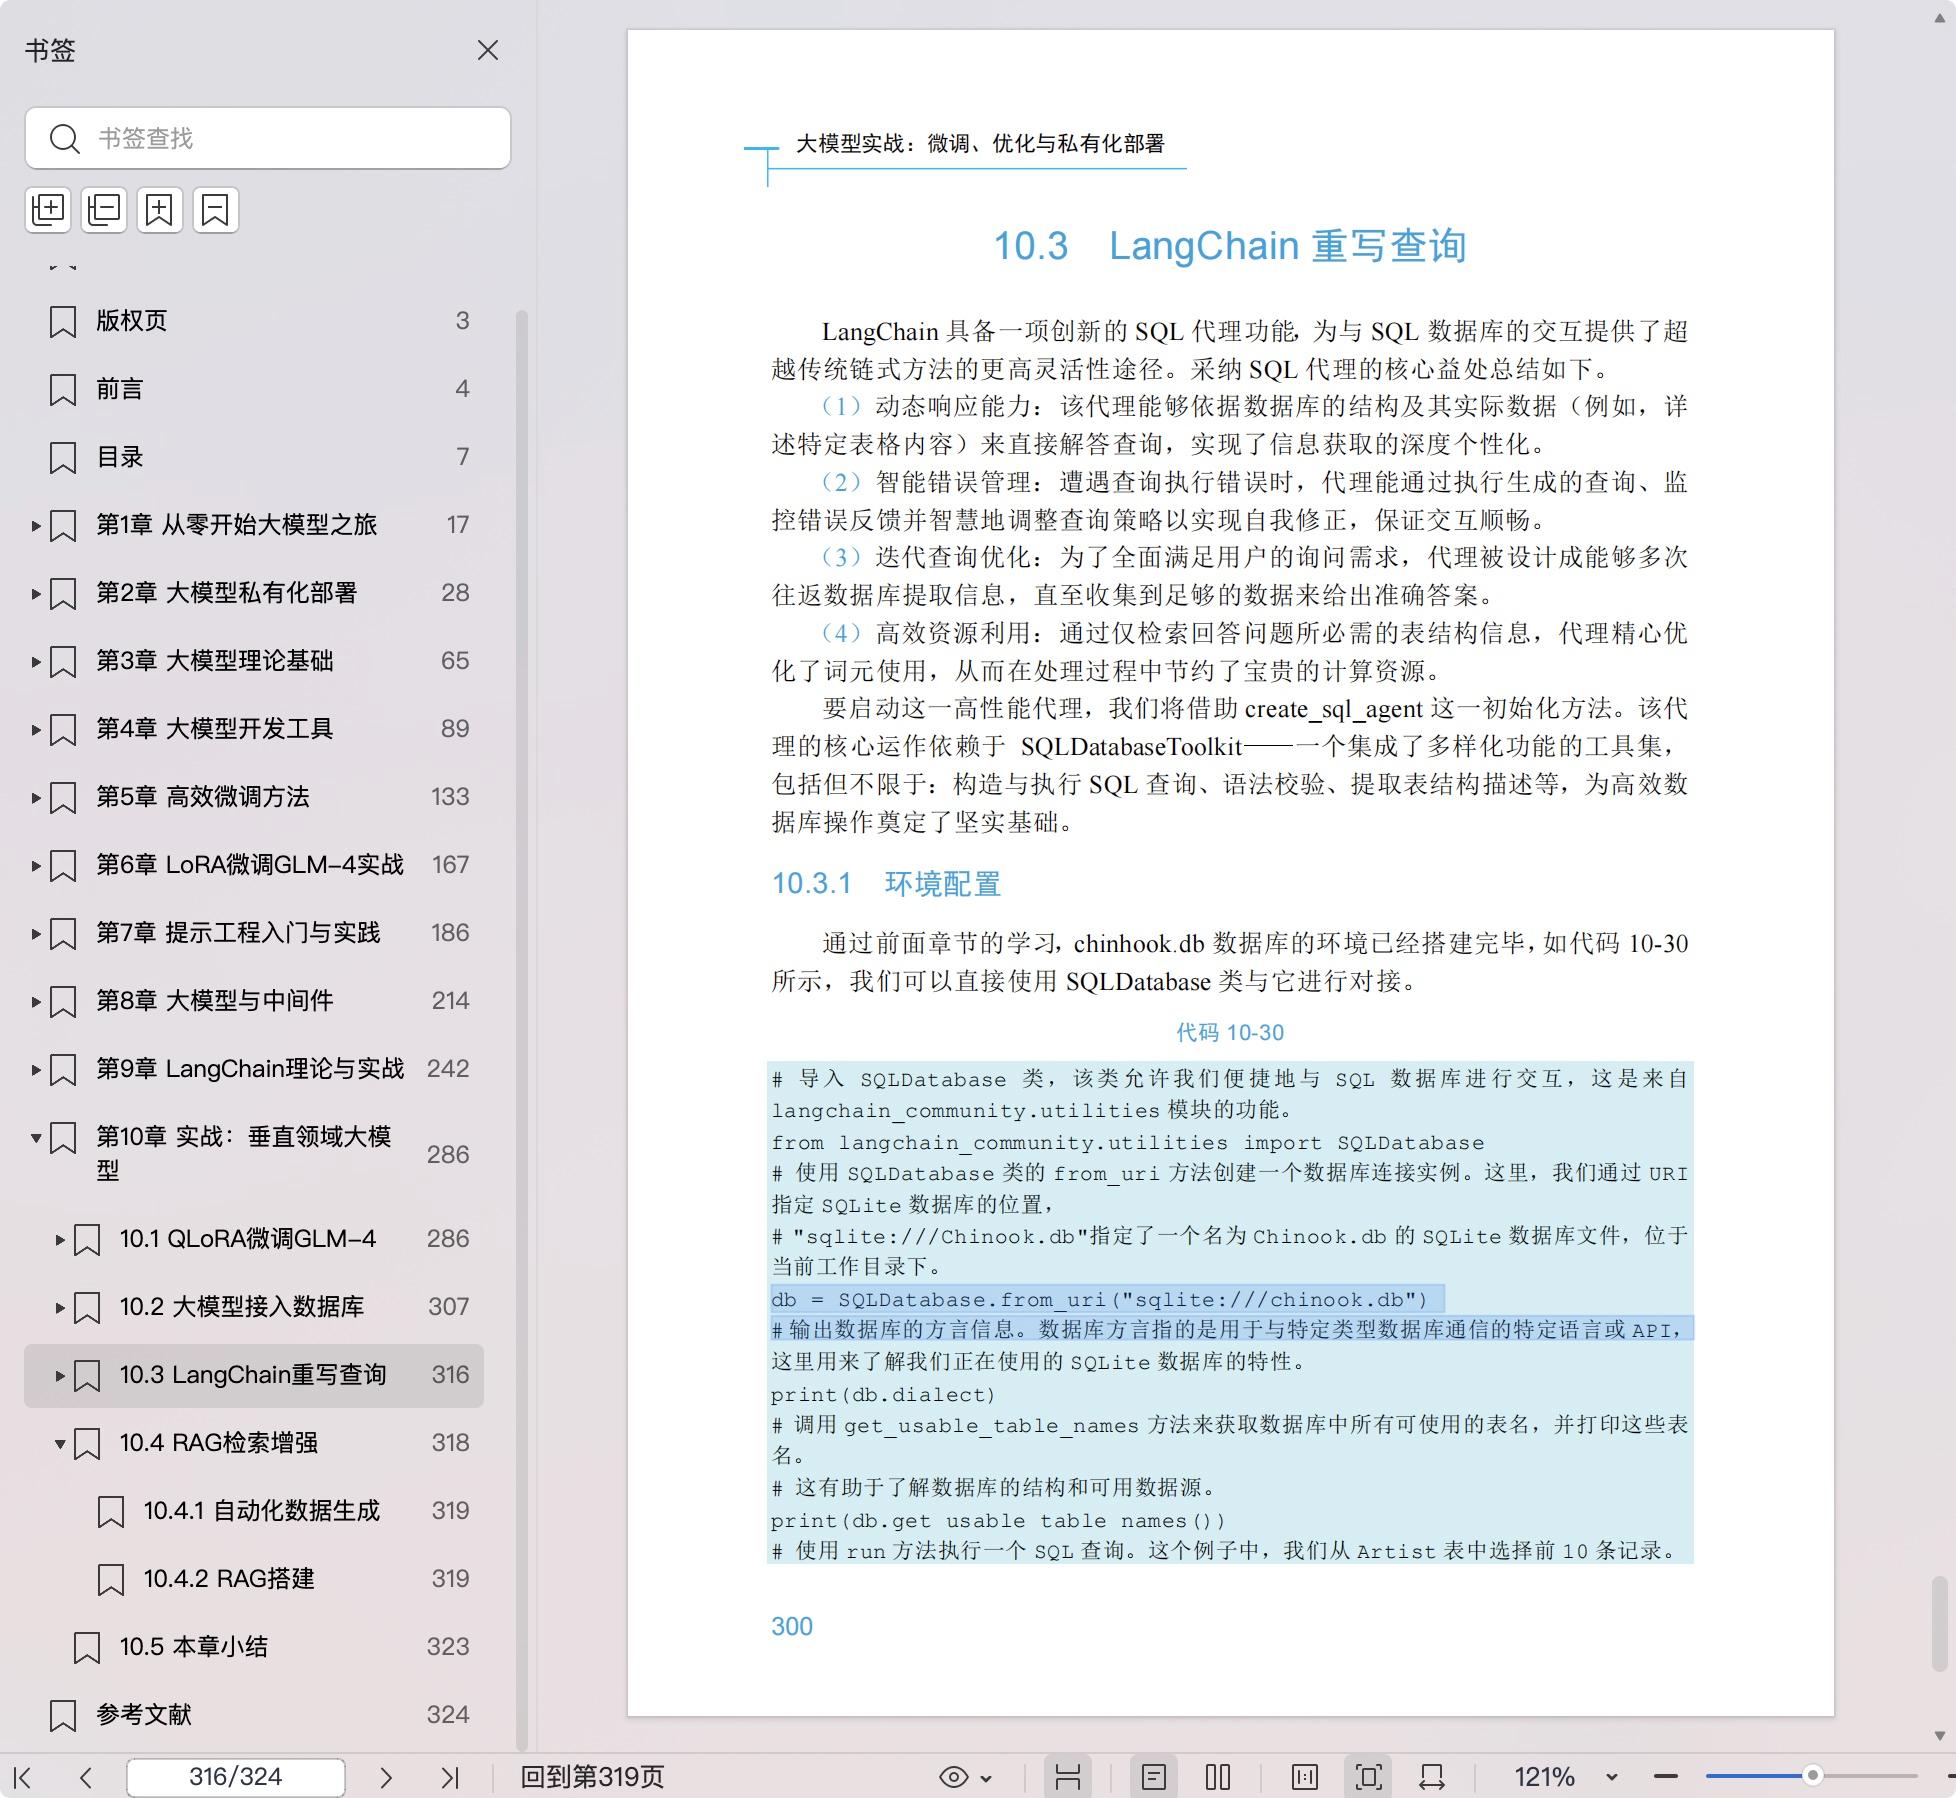The image size is (1956, 1798).
Task: Click 回到第319页 link
Action: (x=592, y=1777)
